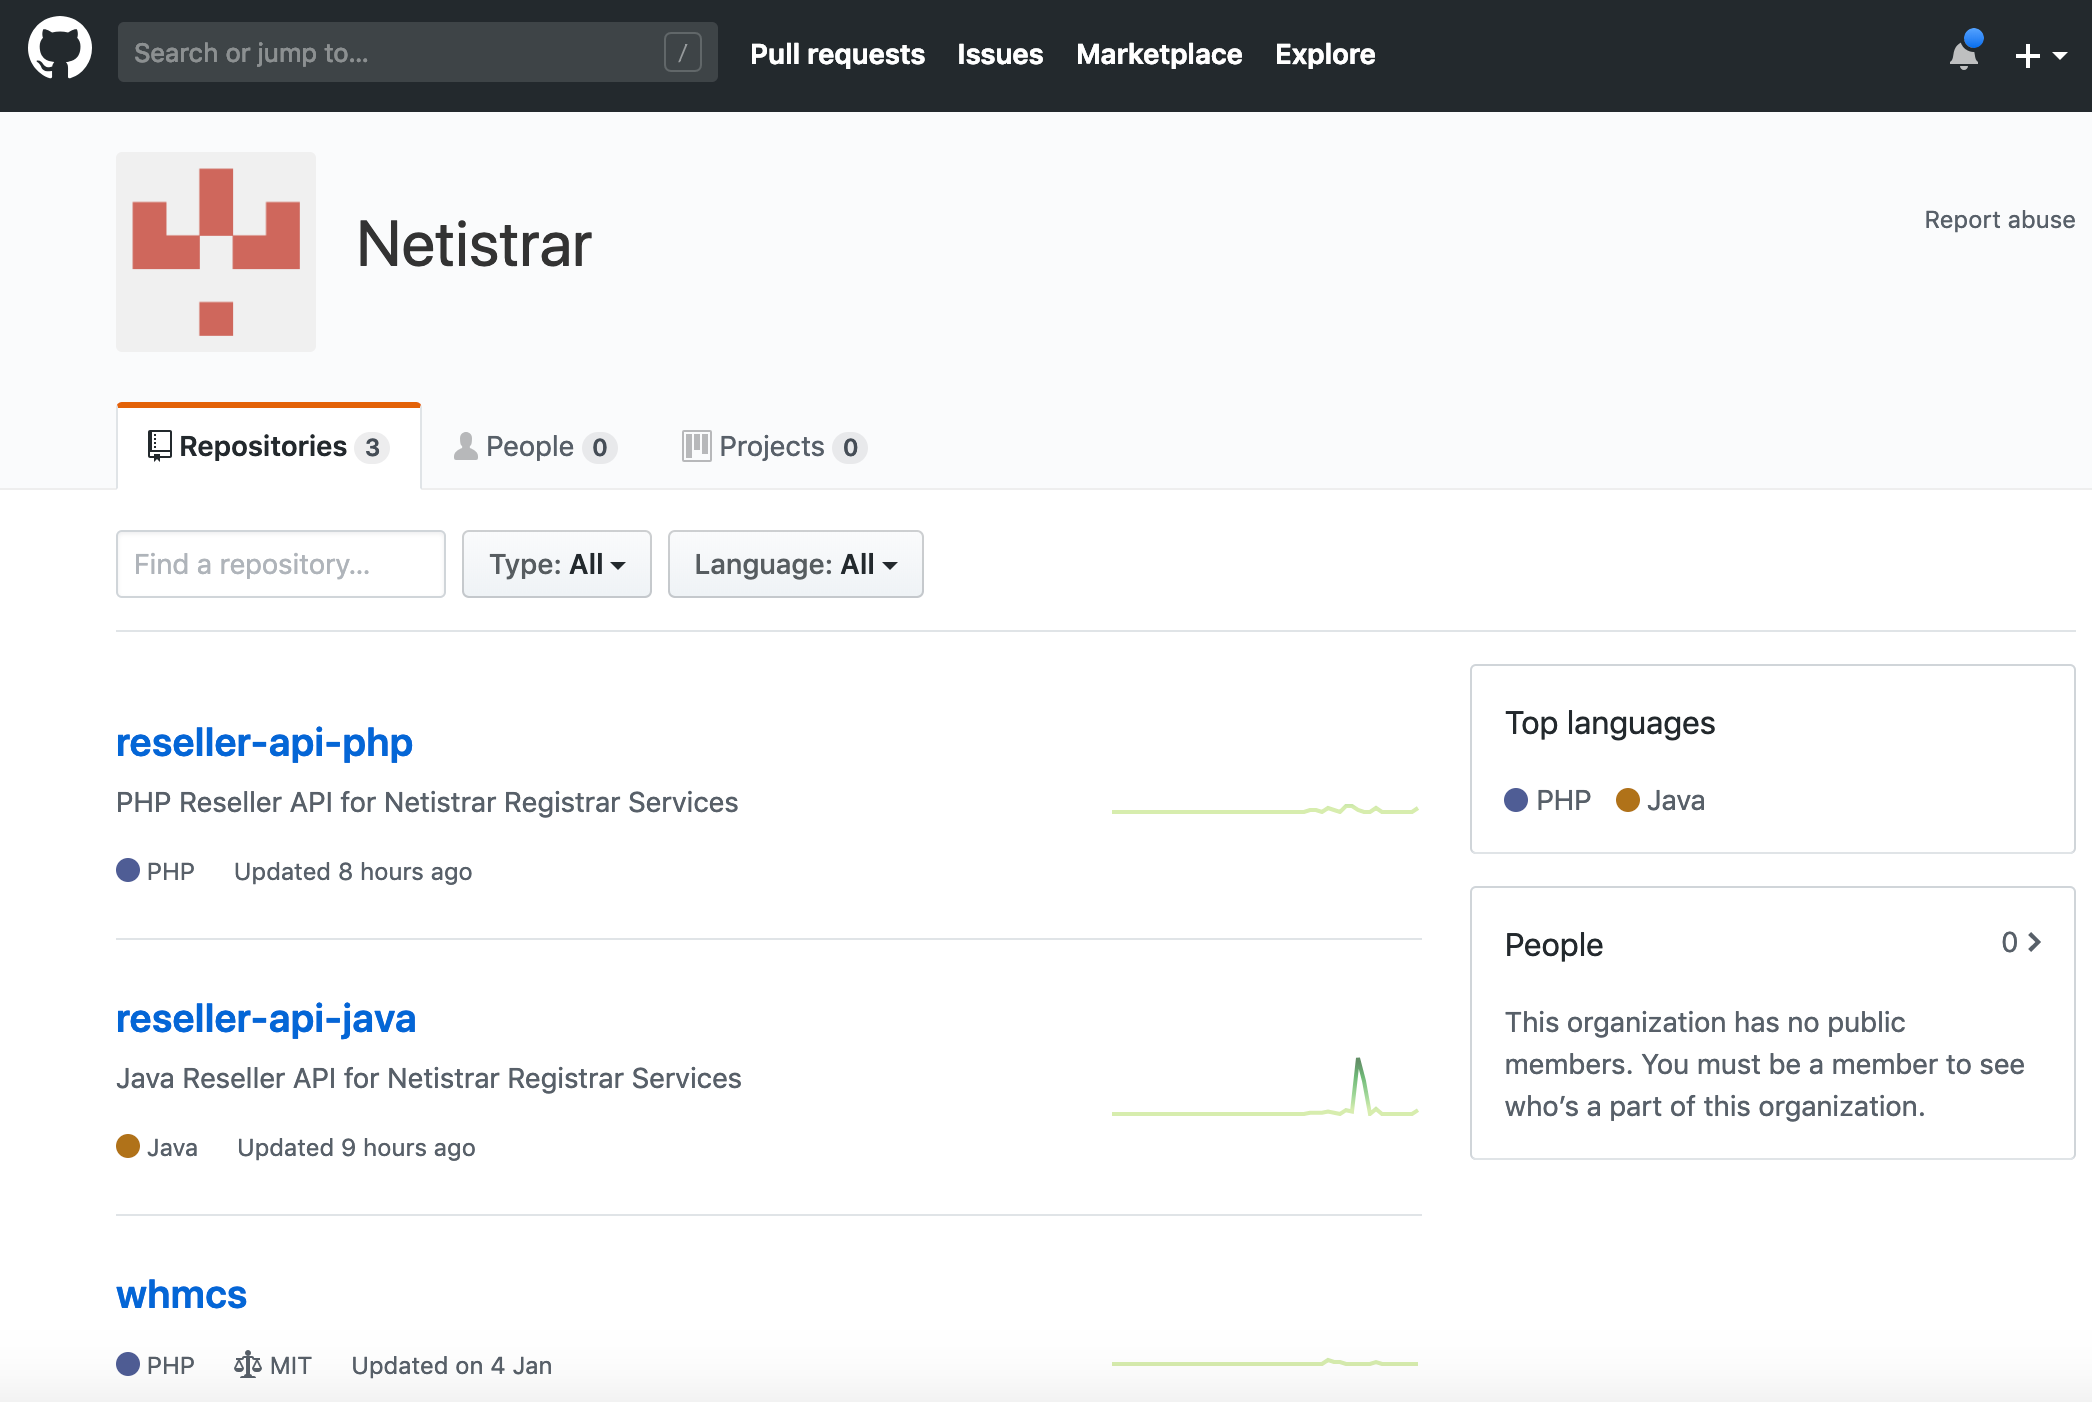
Task: Open the Explore page
Action: point(1325,54)
